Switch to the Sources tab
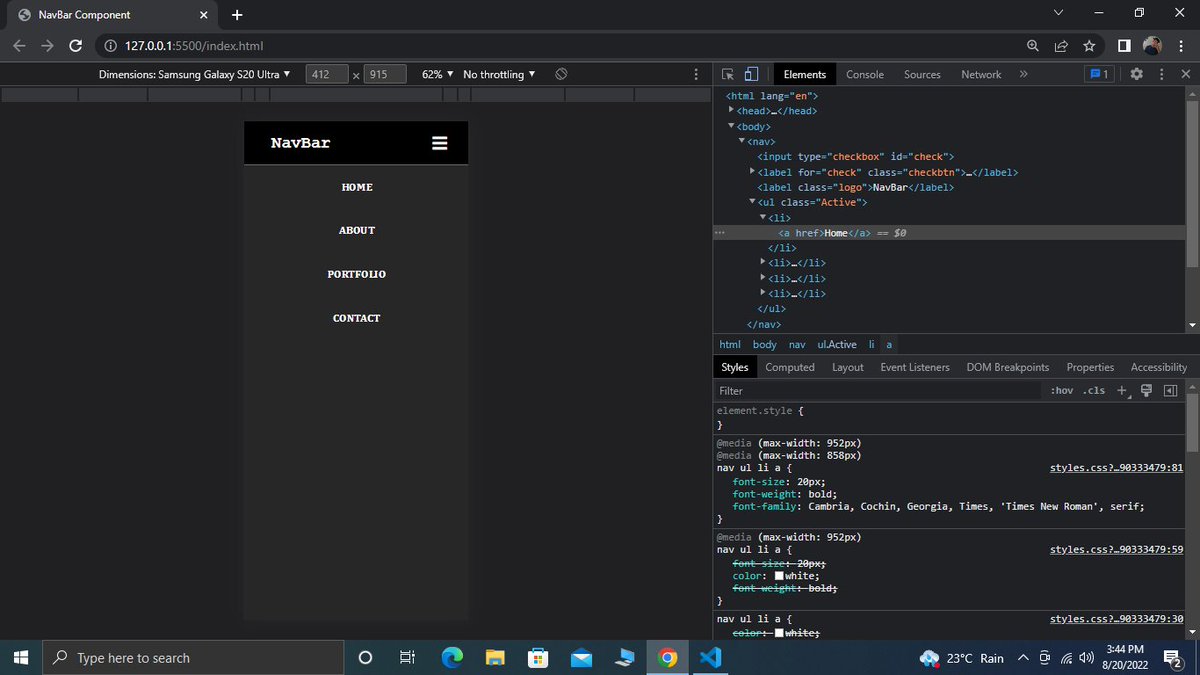This screenshot has height=675, width=1200. [922, 74]
